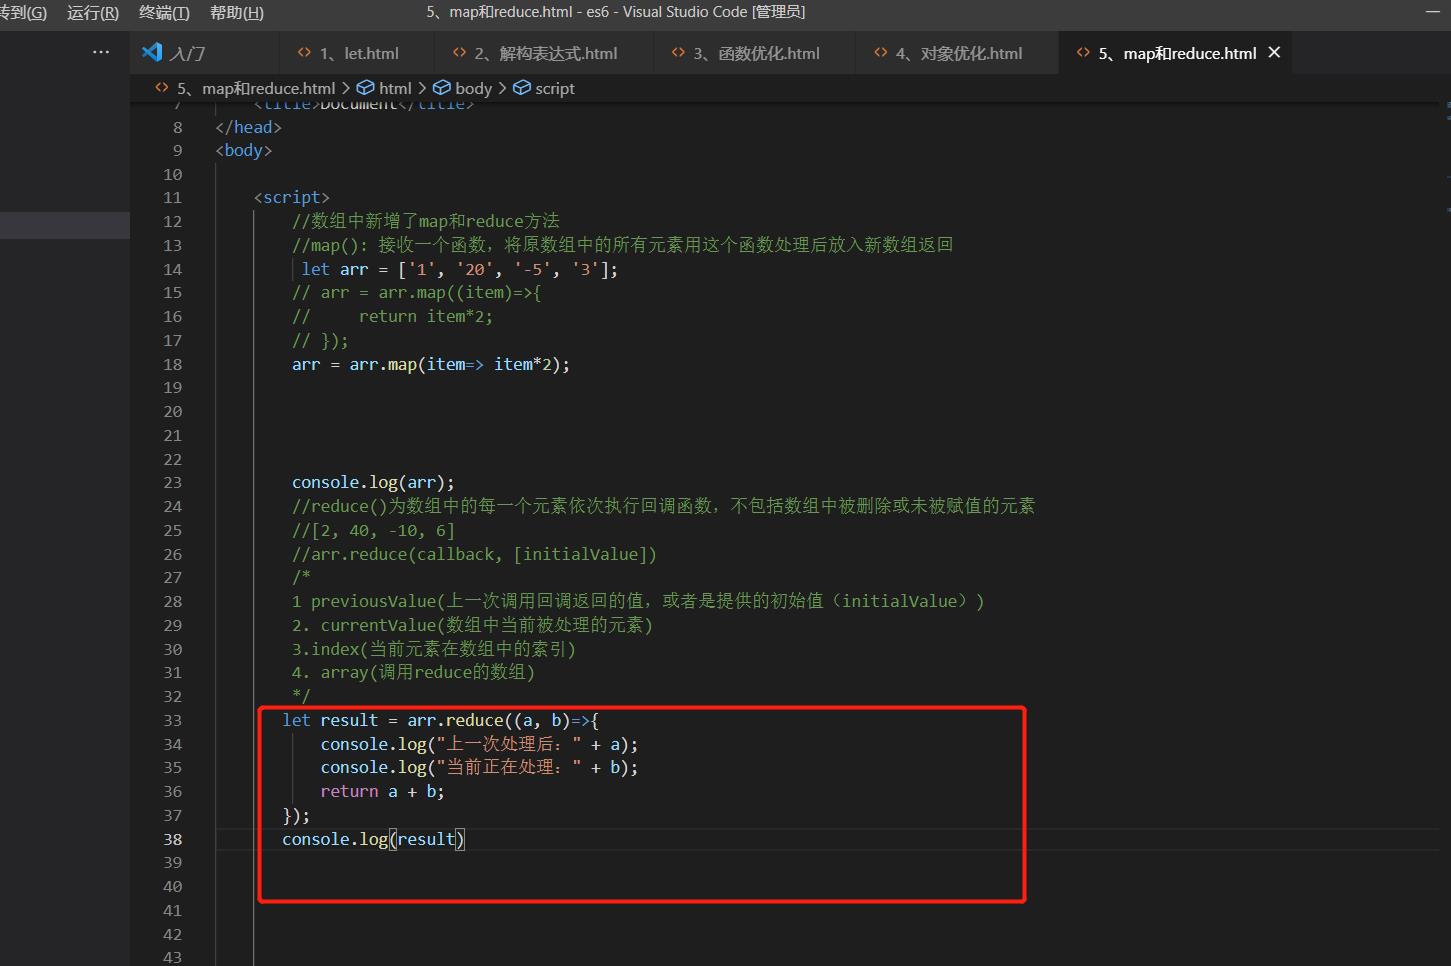Click the file icon on 4、对象优化.html tab
Screen dimensions: 1451x966
(x=880, y=53)
